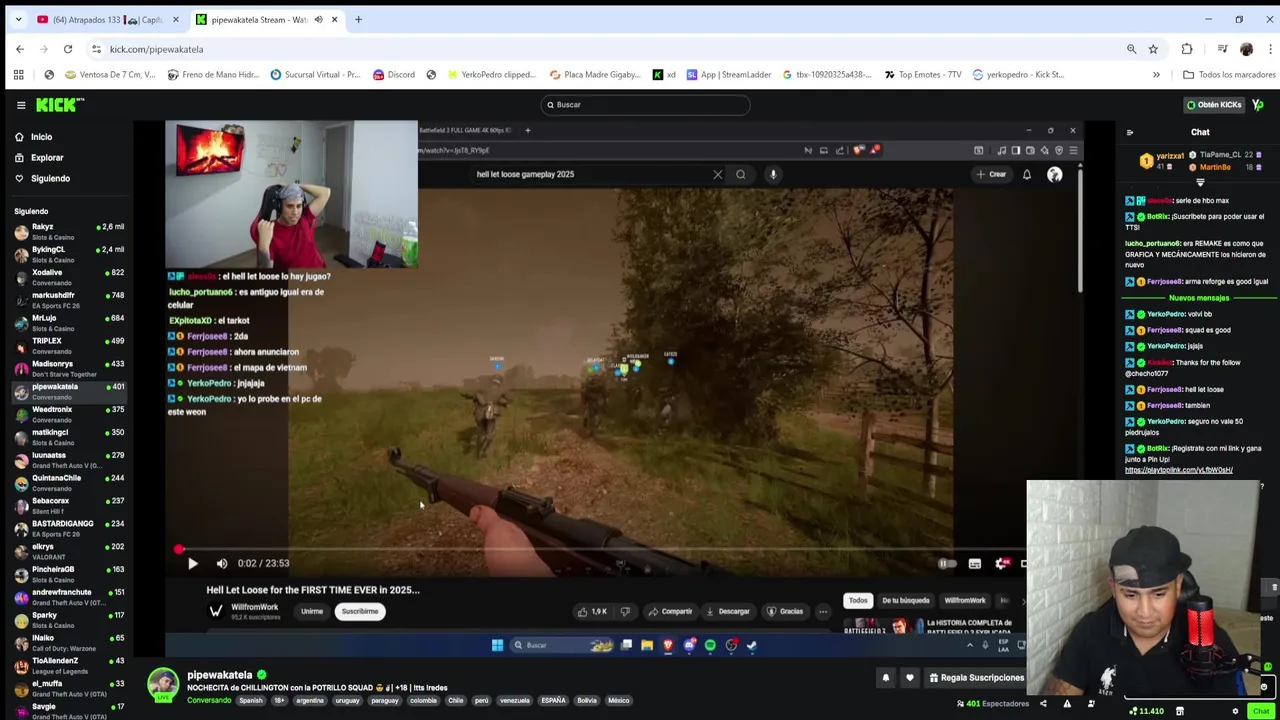The image size is (1280, 720).
Task: Select the Todos filter chip
Action: (x=858, y=601)
